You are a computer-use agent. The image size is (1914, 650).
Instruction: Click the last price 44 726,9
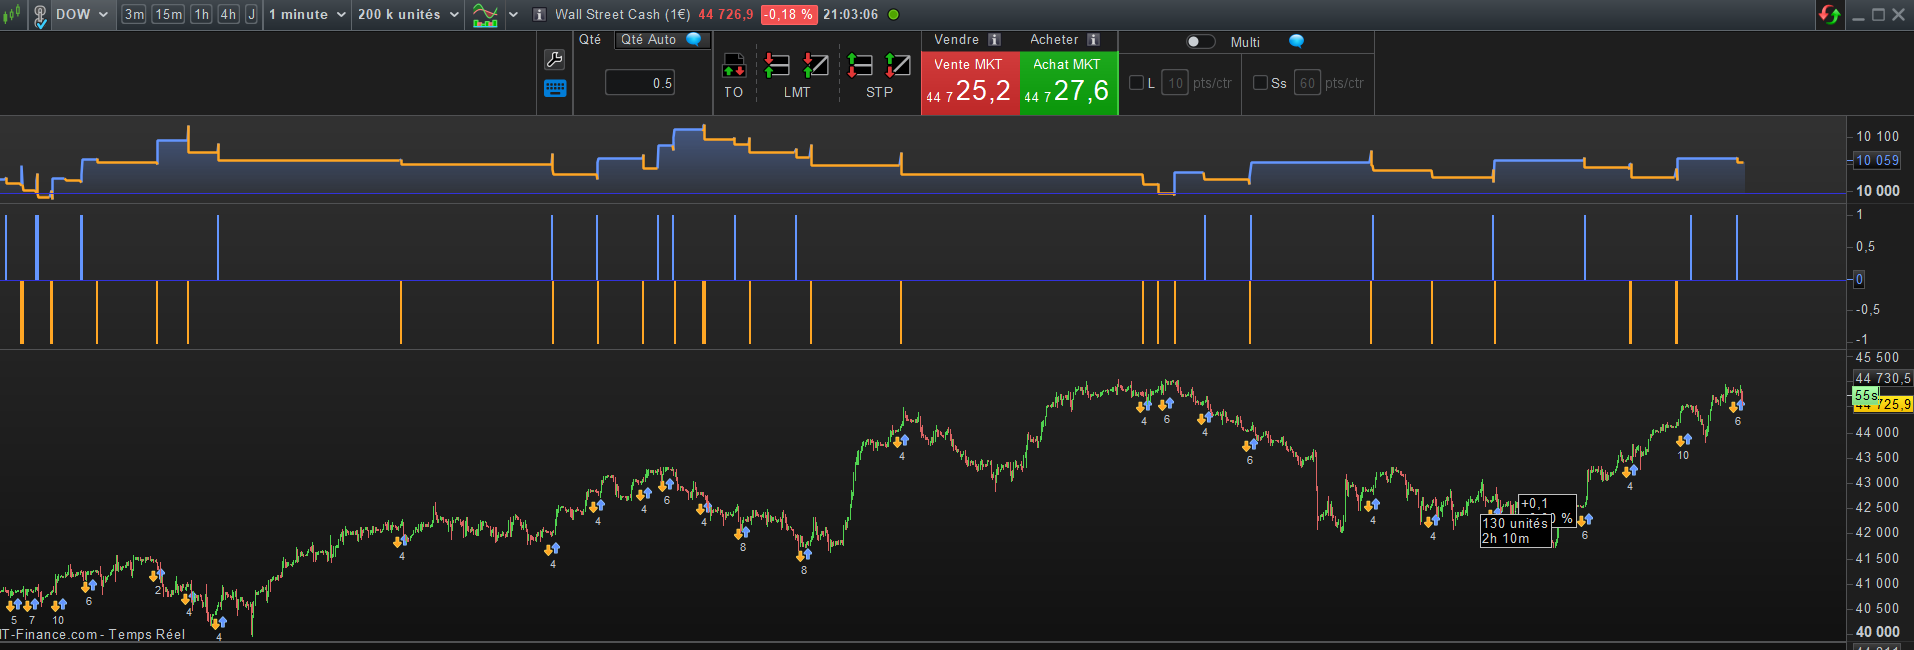pyautogui.click(x=725, y=14)
